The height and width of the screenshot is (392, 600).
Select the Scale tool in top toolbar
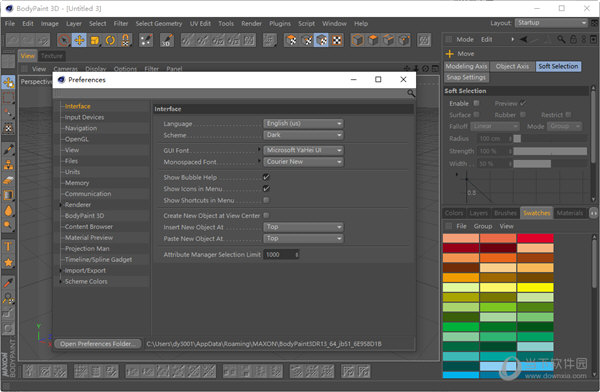(x=95, y=40)
